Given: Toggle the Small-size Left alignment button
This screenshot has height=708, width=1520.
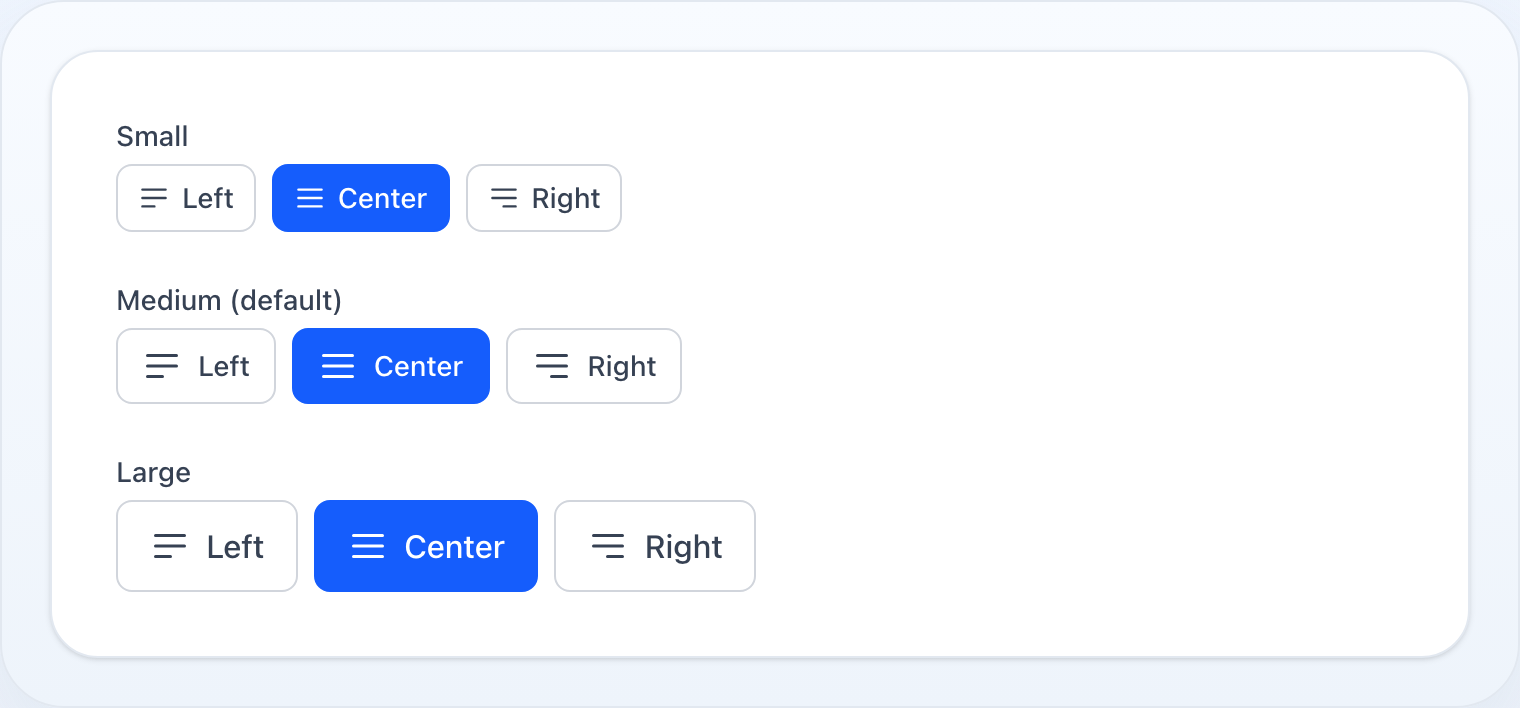Looking at the screenshot, I should tap(186, 198).
